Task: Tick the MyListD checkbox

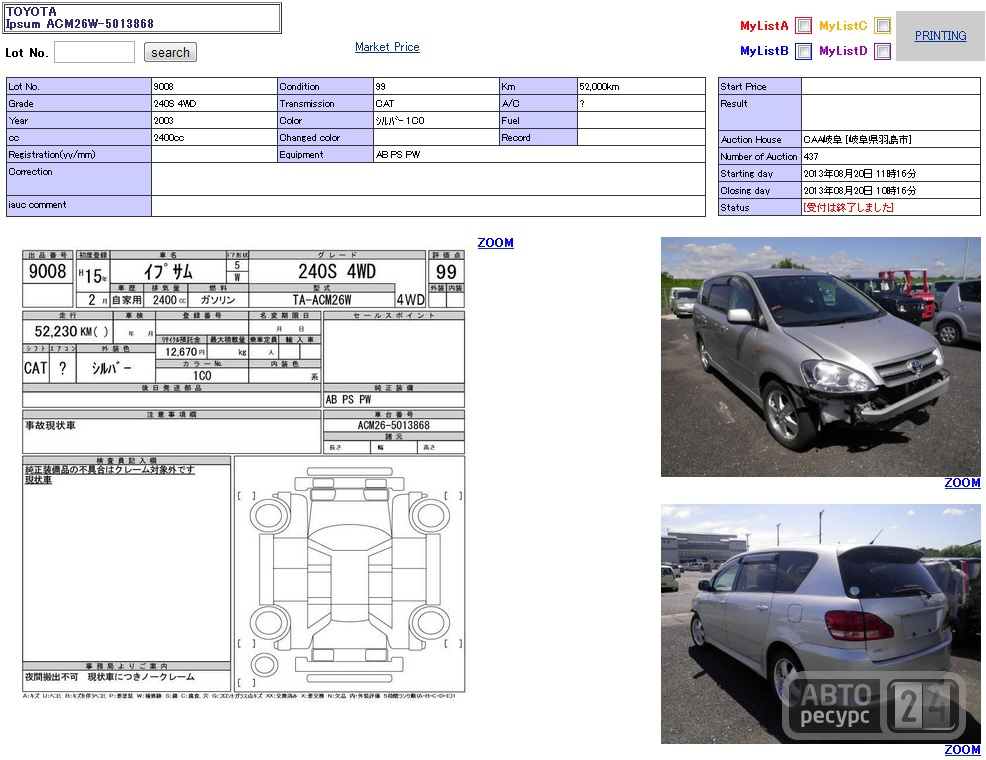Action: pyautogui.click(x=883, y=51)
